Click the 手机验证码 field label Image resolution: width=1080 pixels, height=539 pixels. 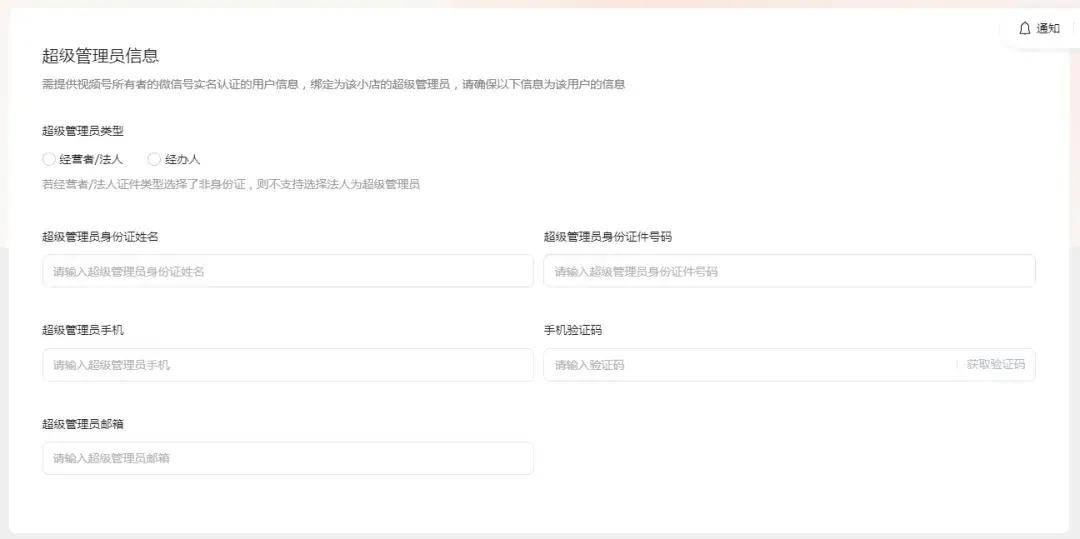572,330
